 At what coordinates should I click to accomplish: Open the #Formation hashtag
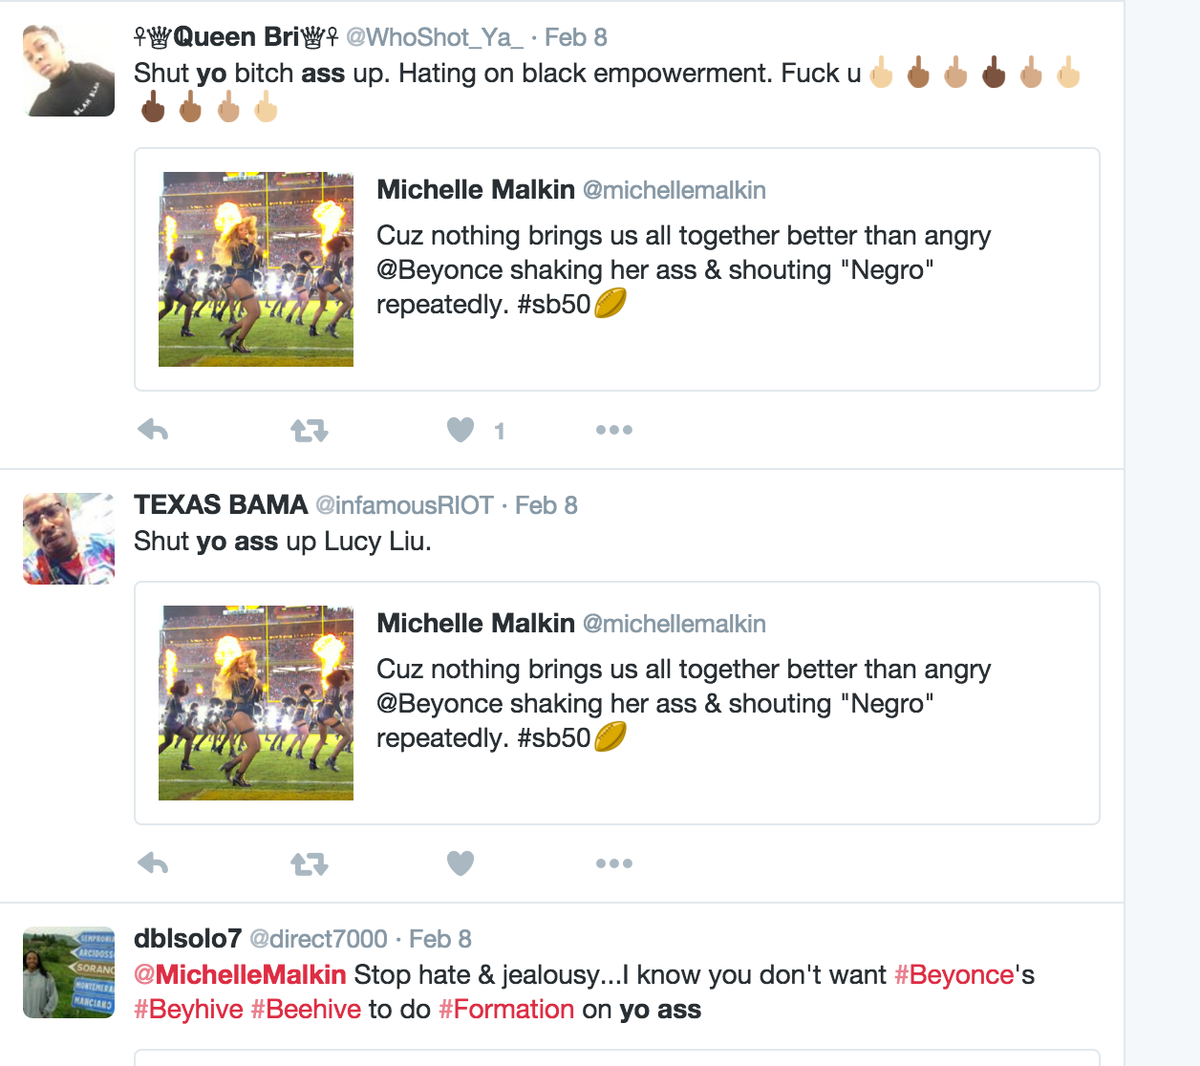[506, 1009]
